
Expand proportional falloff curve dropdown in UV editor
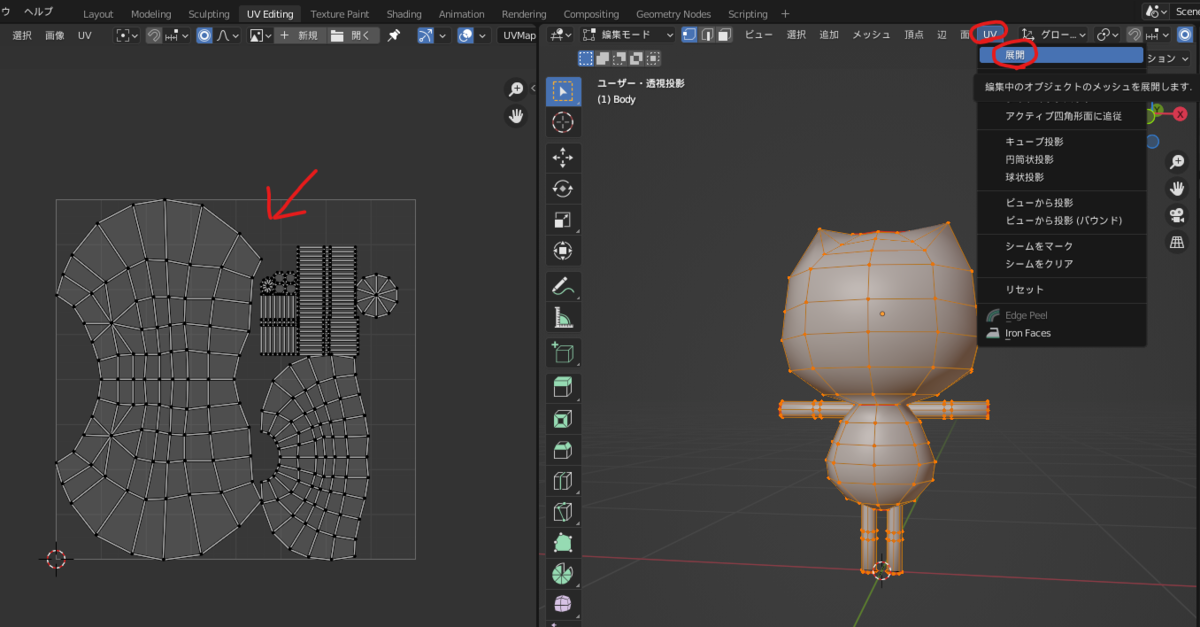229,35
